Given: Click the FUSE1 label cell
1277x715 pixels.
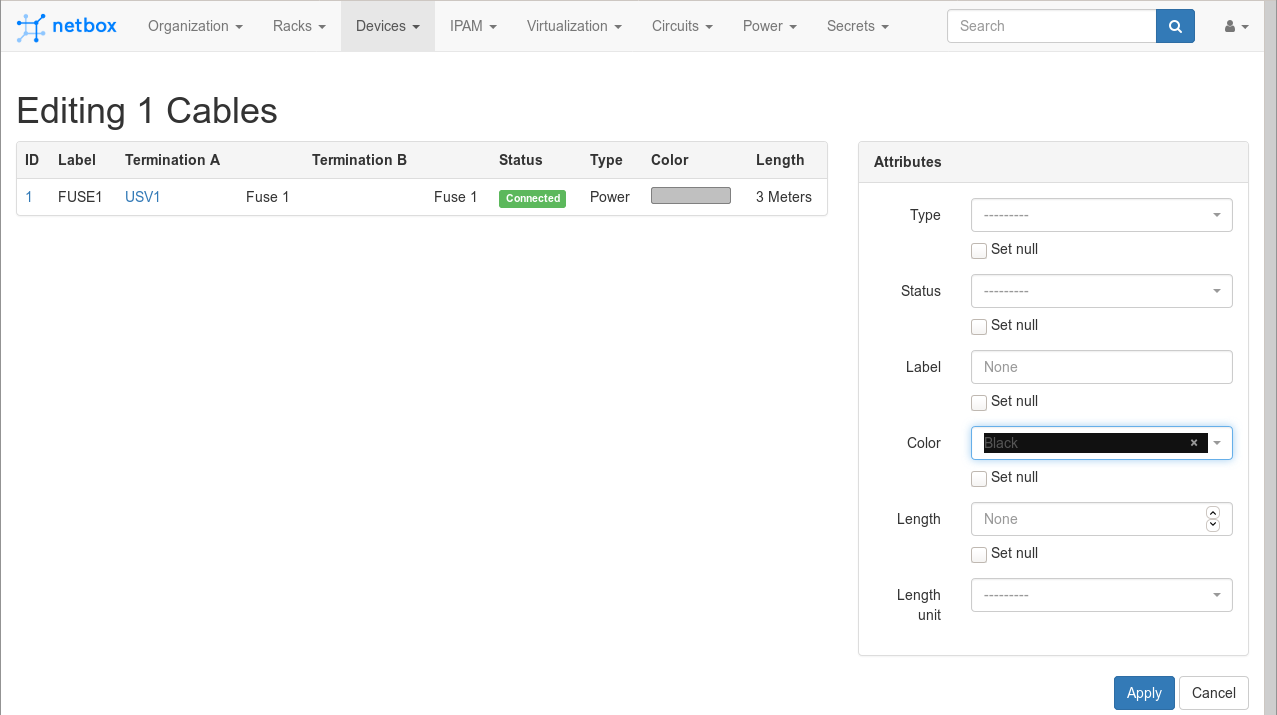Looking at the screenshot, I should (80, 197).
